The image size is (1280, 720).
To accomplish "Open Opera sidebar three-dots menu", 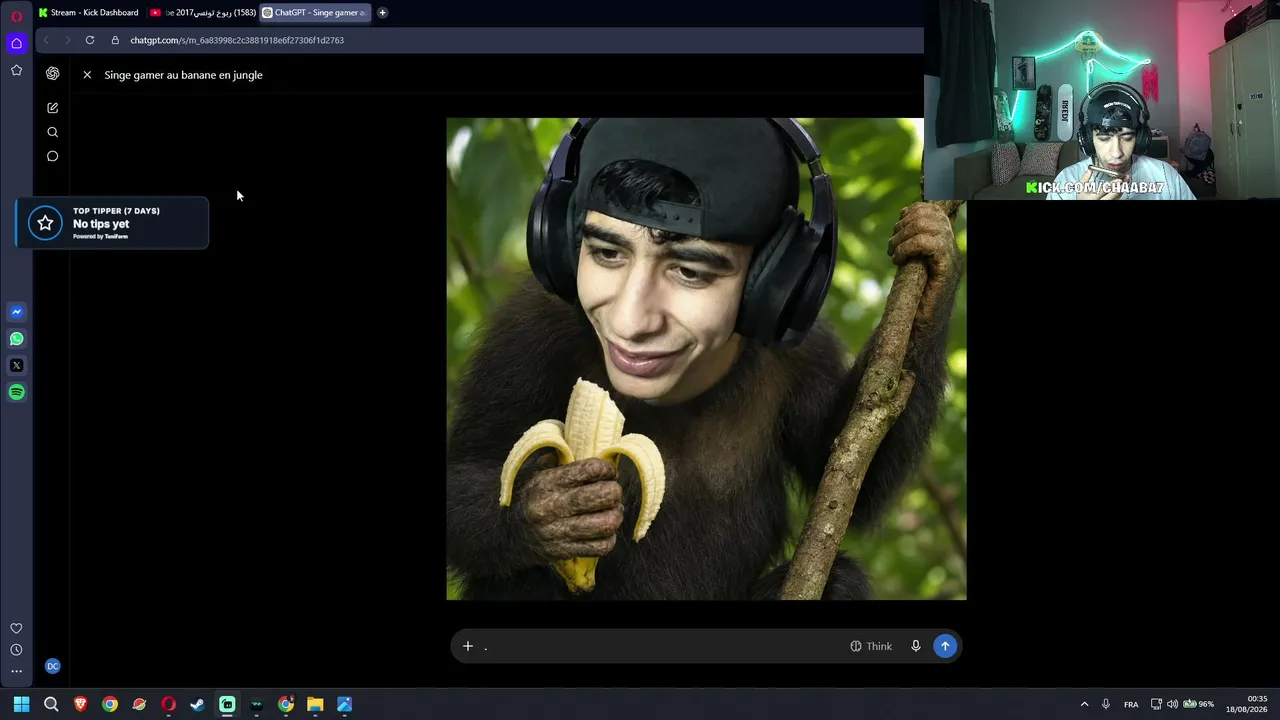I will tap(16, 672).
